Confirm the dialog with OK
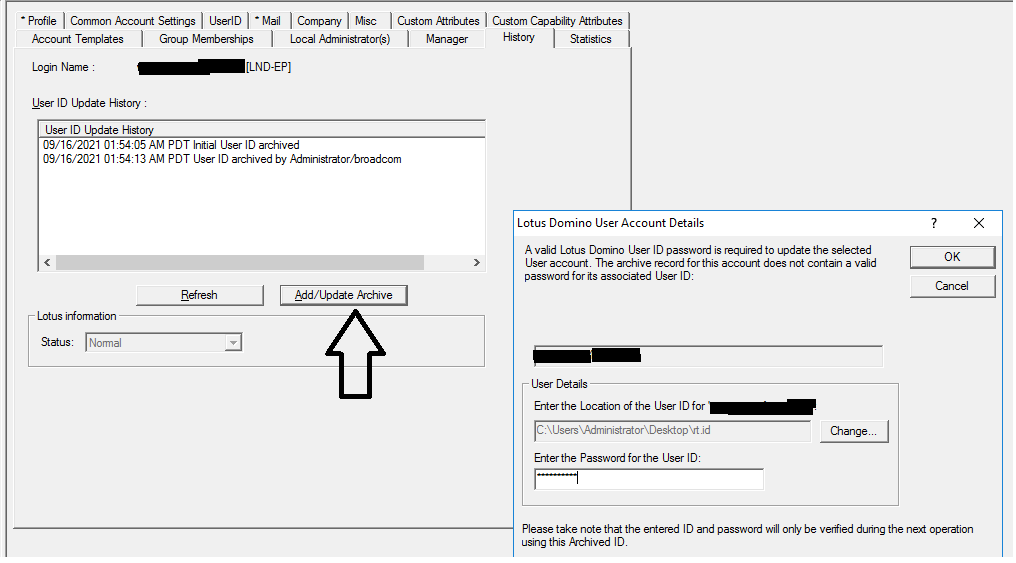The height and width of the screenshot is (563, 1016). (x=952, y=257)
